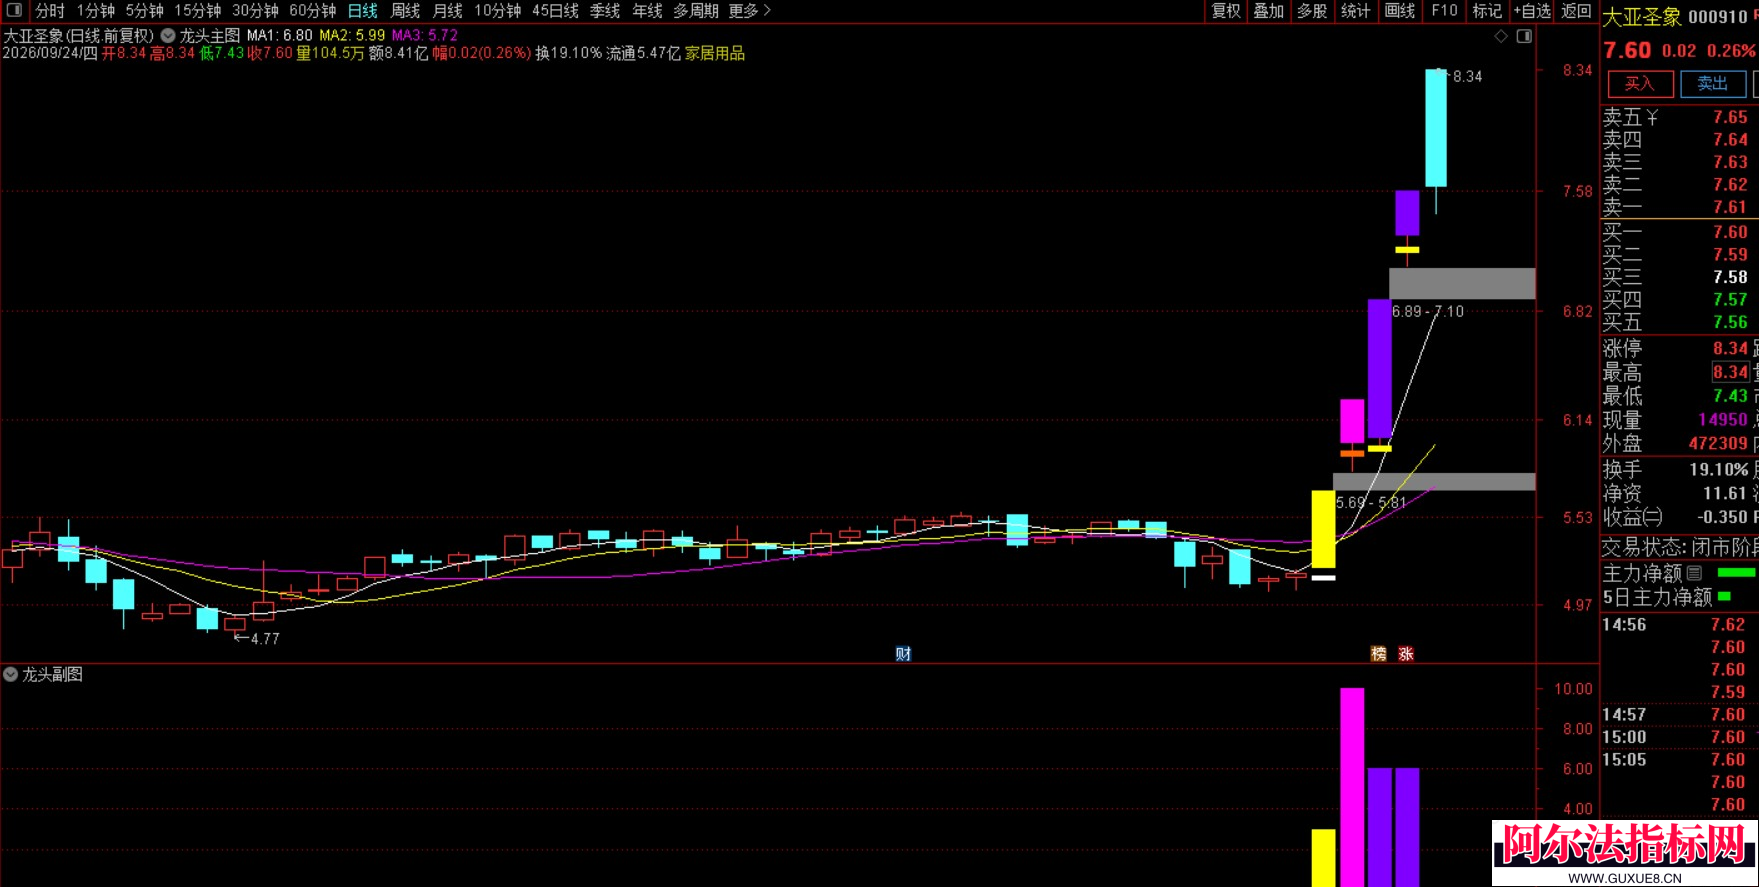
Task: Expand the 龙头主图 indicator dropdown
Action: point(168,35)
